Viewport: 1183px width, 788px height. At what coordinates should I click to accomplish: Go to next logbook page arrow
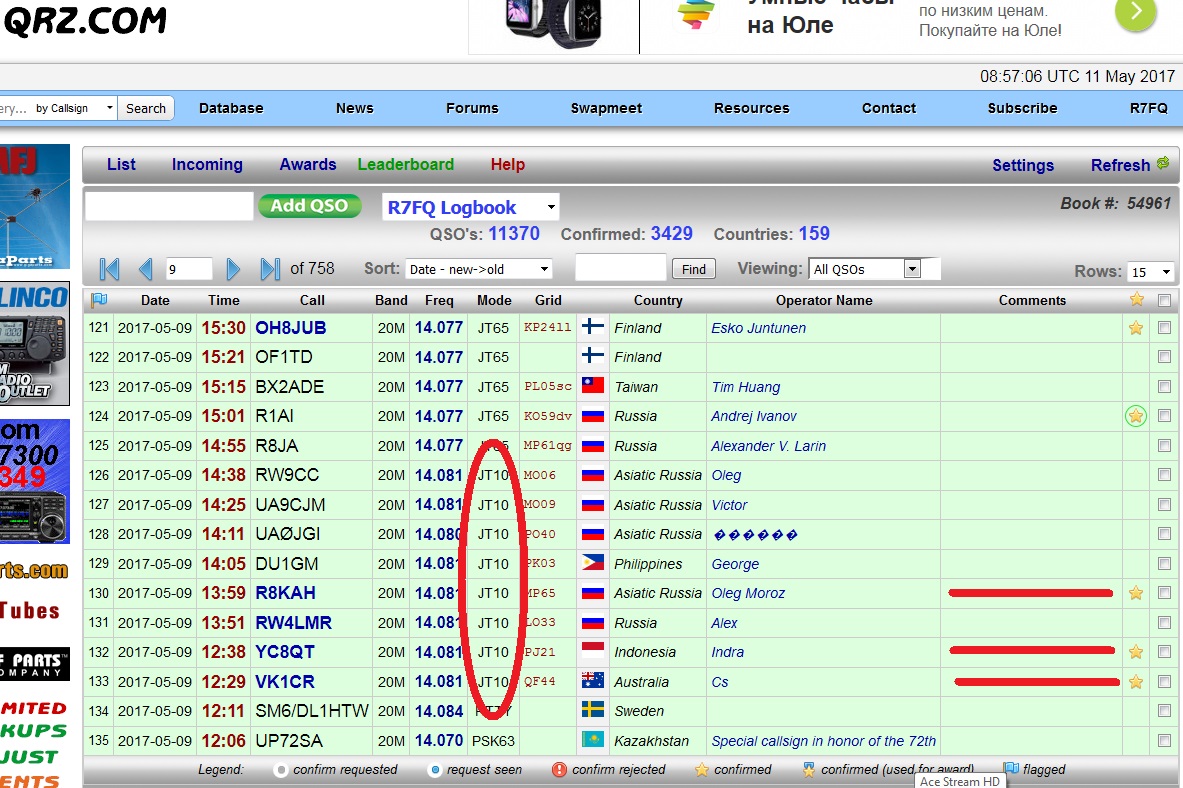(x=233, y=269)
